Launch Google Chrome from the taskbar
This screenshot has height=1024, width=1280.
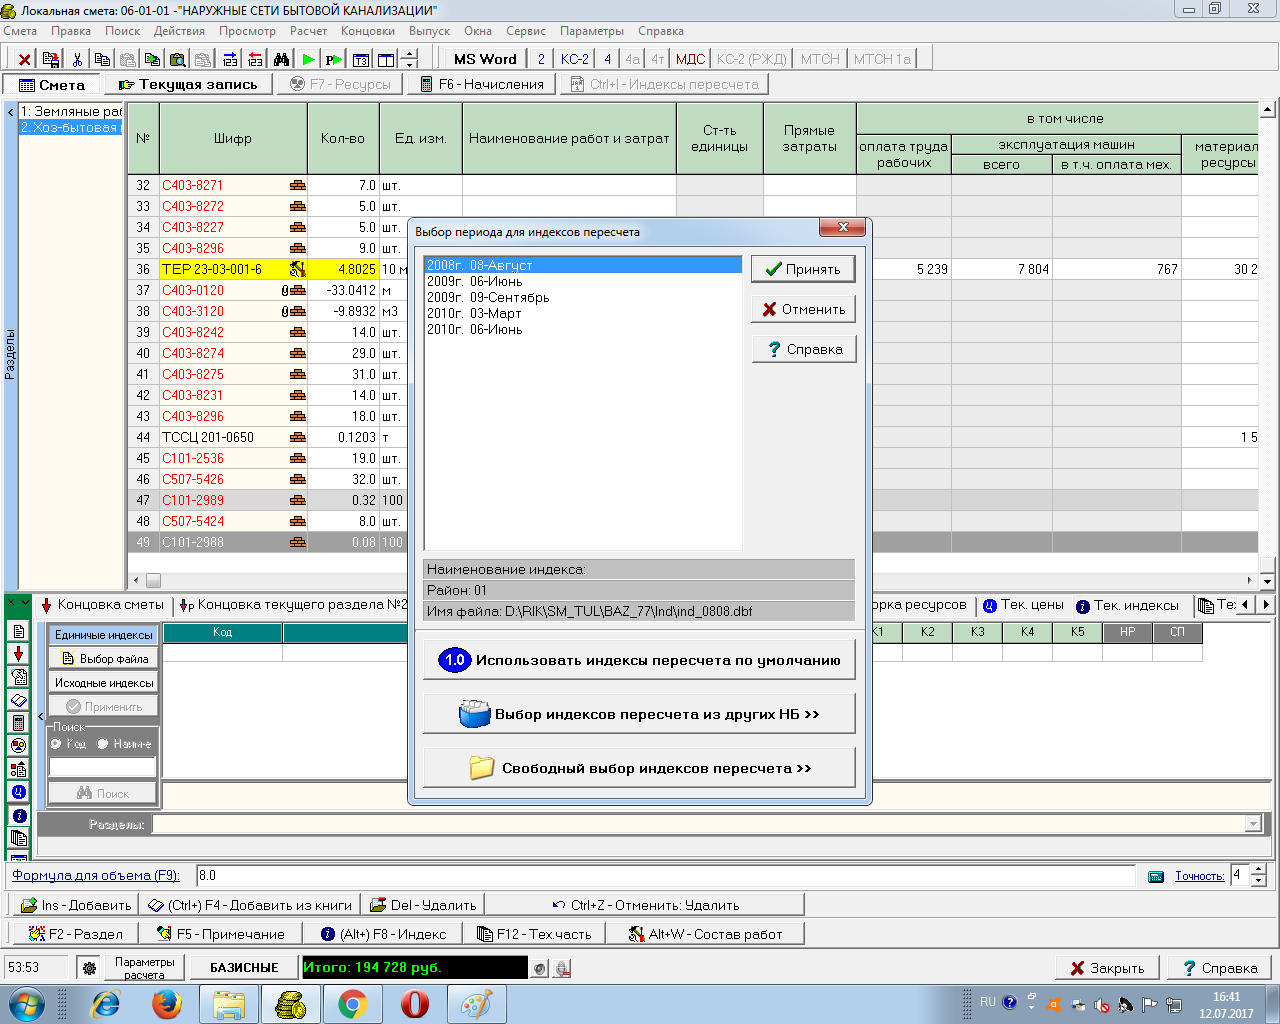(x=352, y=1003)
